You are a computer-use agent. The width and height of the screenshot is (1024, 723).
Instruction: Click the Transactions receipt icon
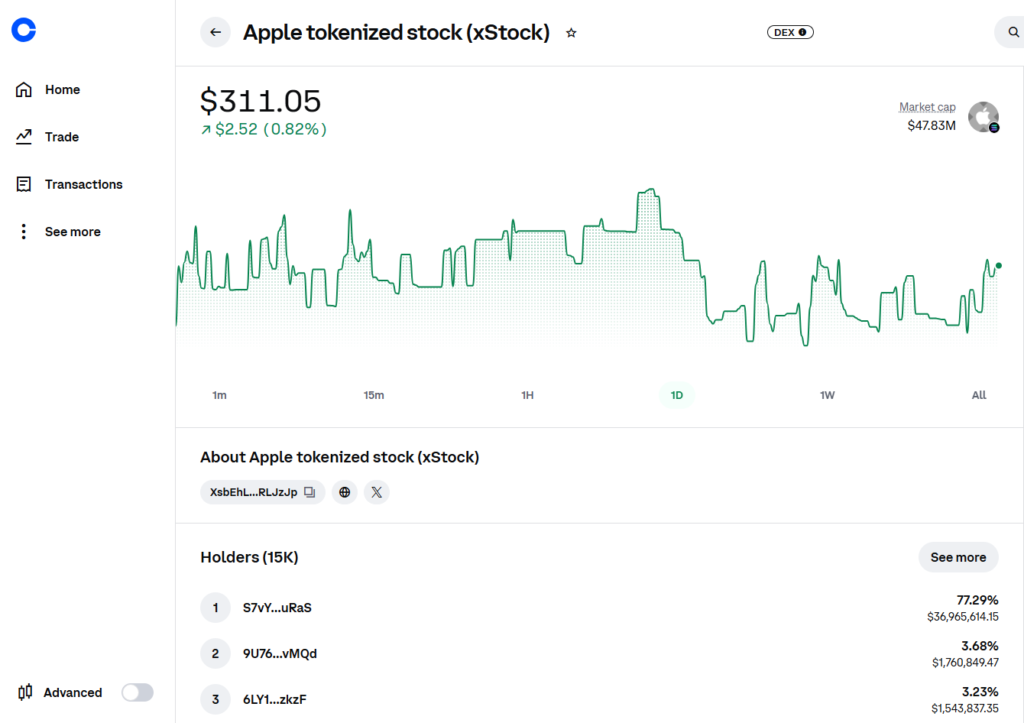coord(24,184)
